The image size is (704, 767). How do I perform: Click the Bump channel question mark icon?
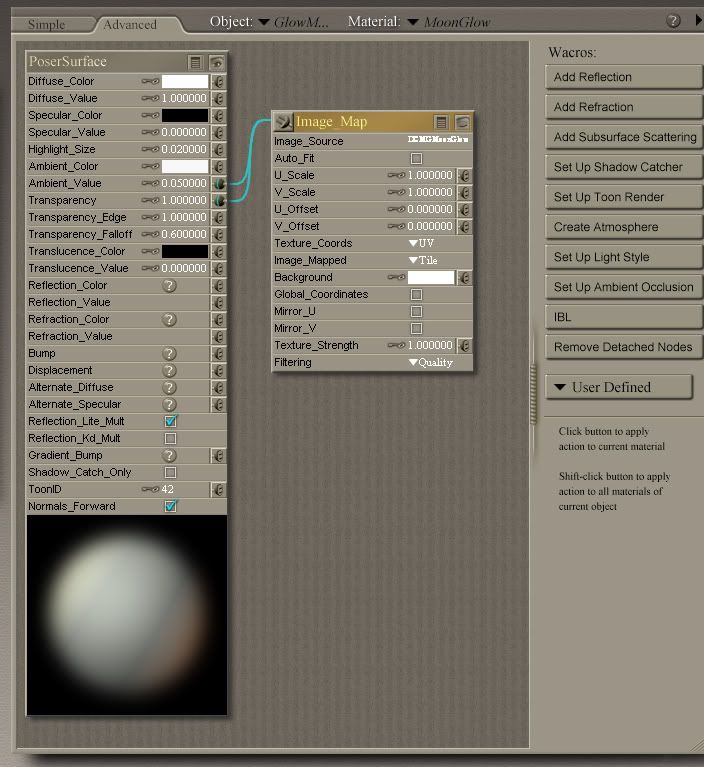point(170,354)
